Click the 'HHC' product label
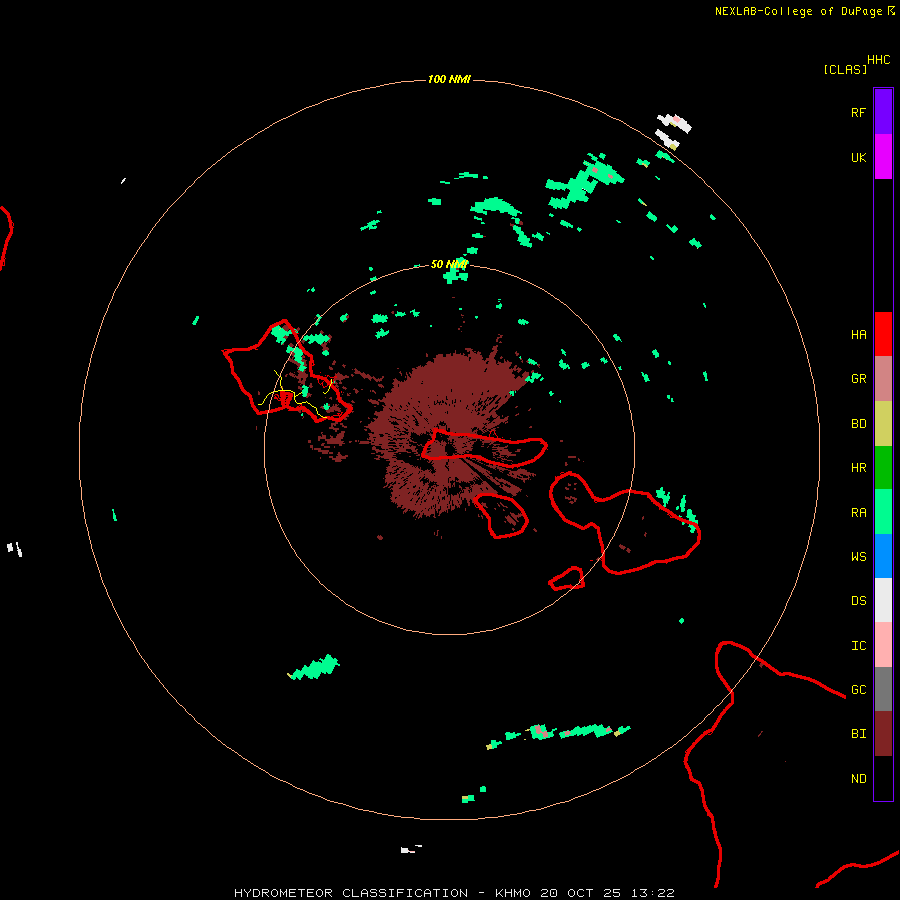The image size is (900, 900). [878, 60]
